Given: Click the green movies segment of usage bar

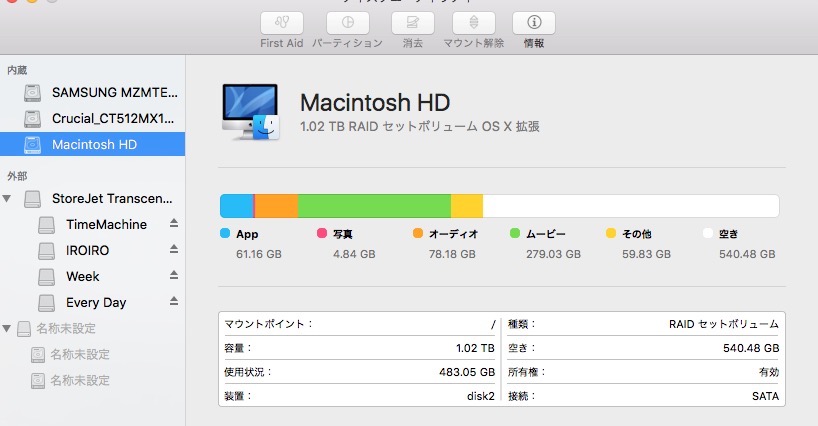Looking at the screenshot, I should coord(374,206).
